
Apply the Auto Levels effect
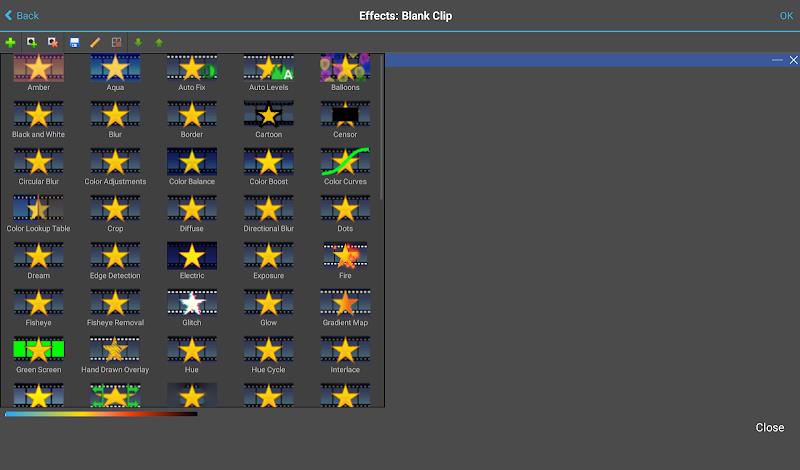point(268,72)
